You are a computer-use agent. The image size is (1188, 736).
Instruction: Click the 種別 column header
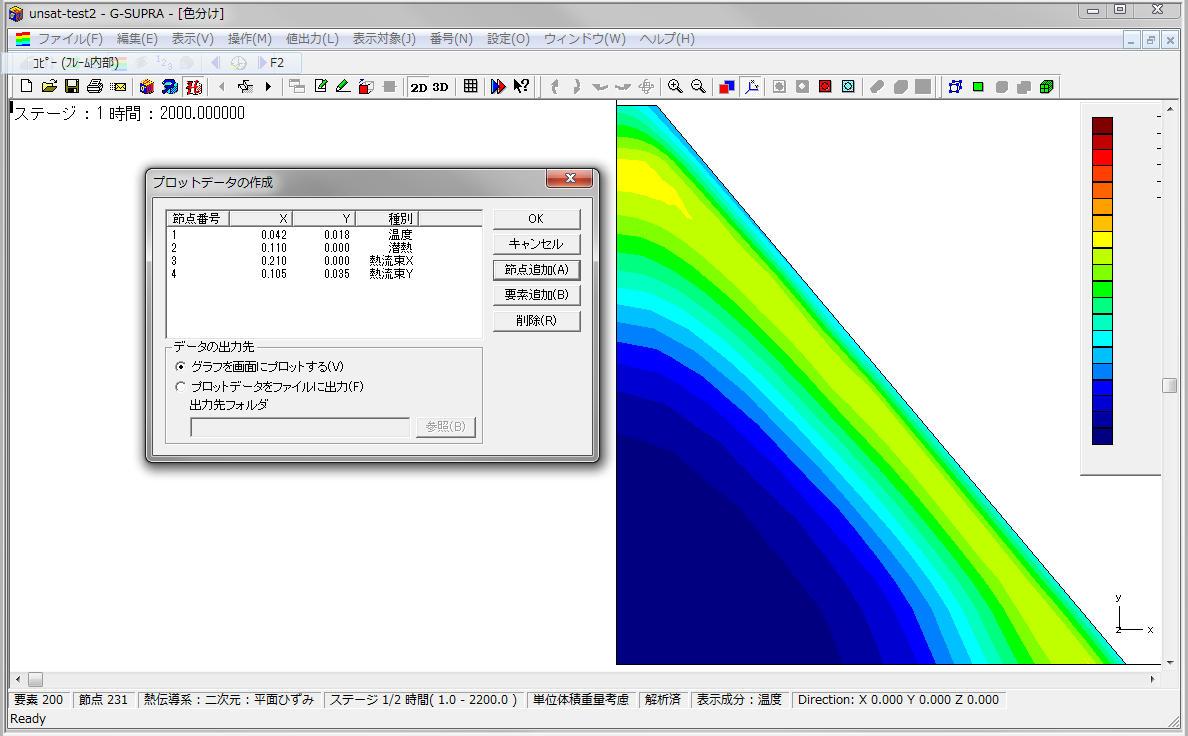(x=386, y=218)
